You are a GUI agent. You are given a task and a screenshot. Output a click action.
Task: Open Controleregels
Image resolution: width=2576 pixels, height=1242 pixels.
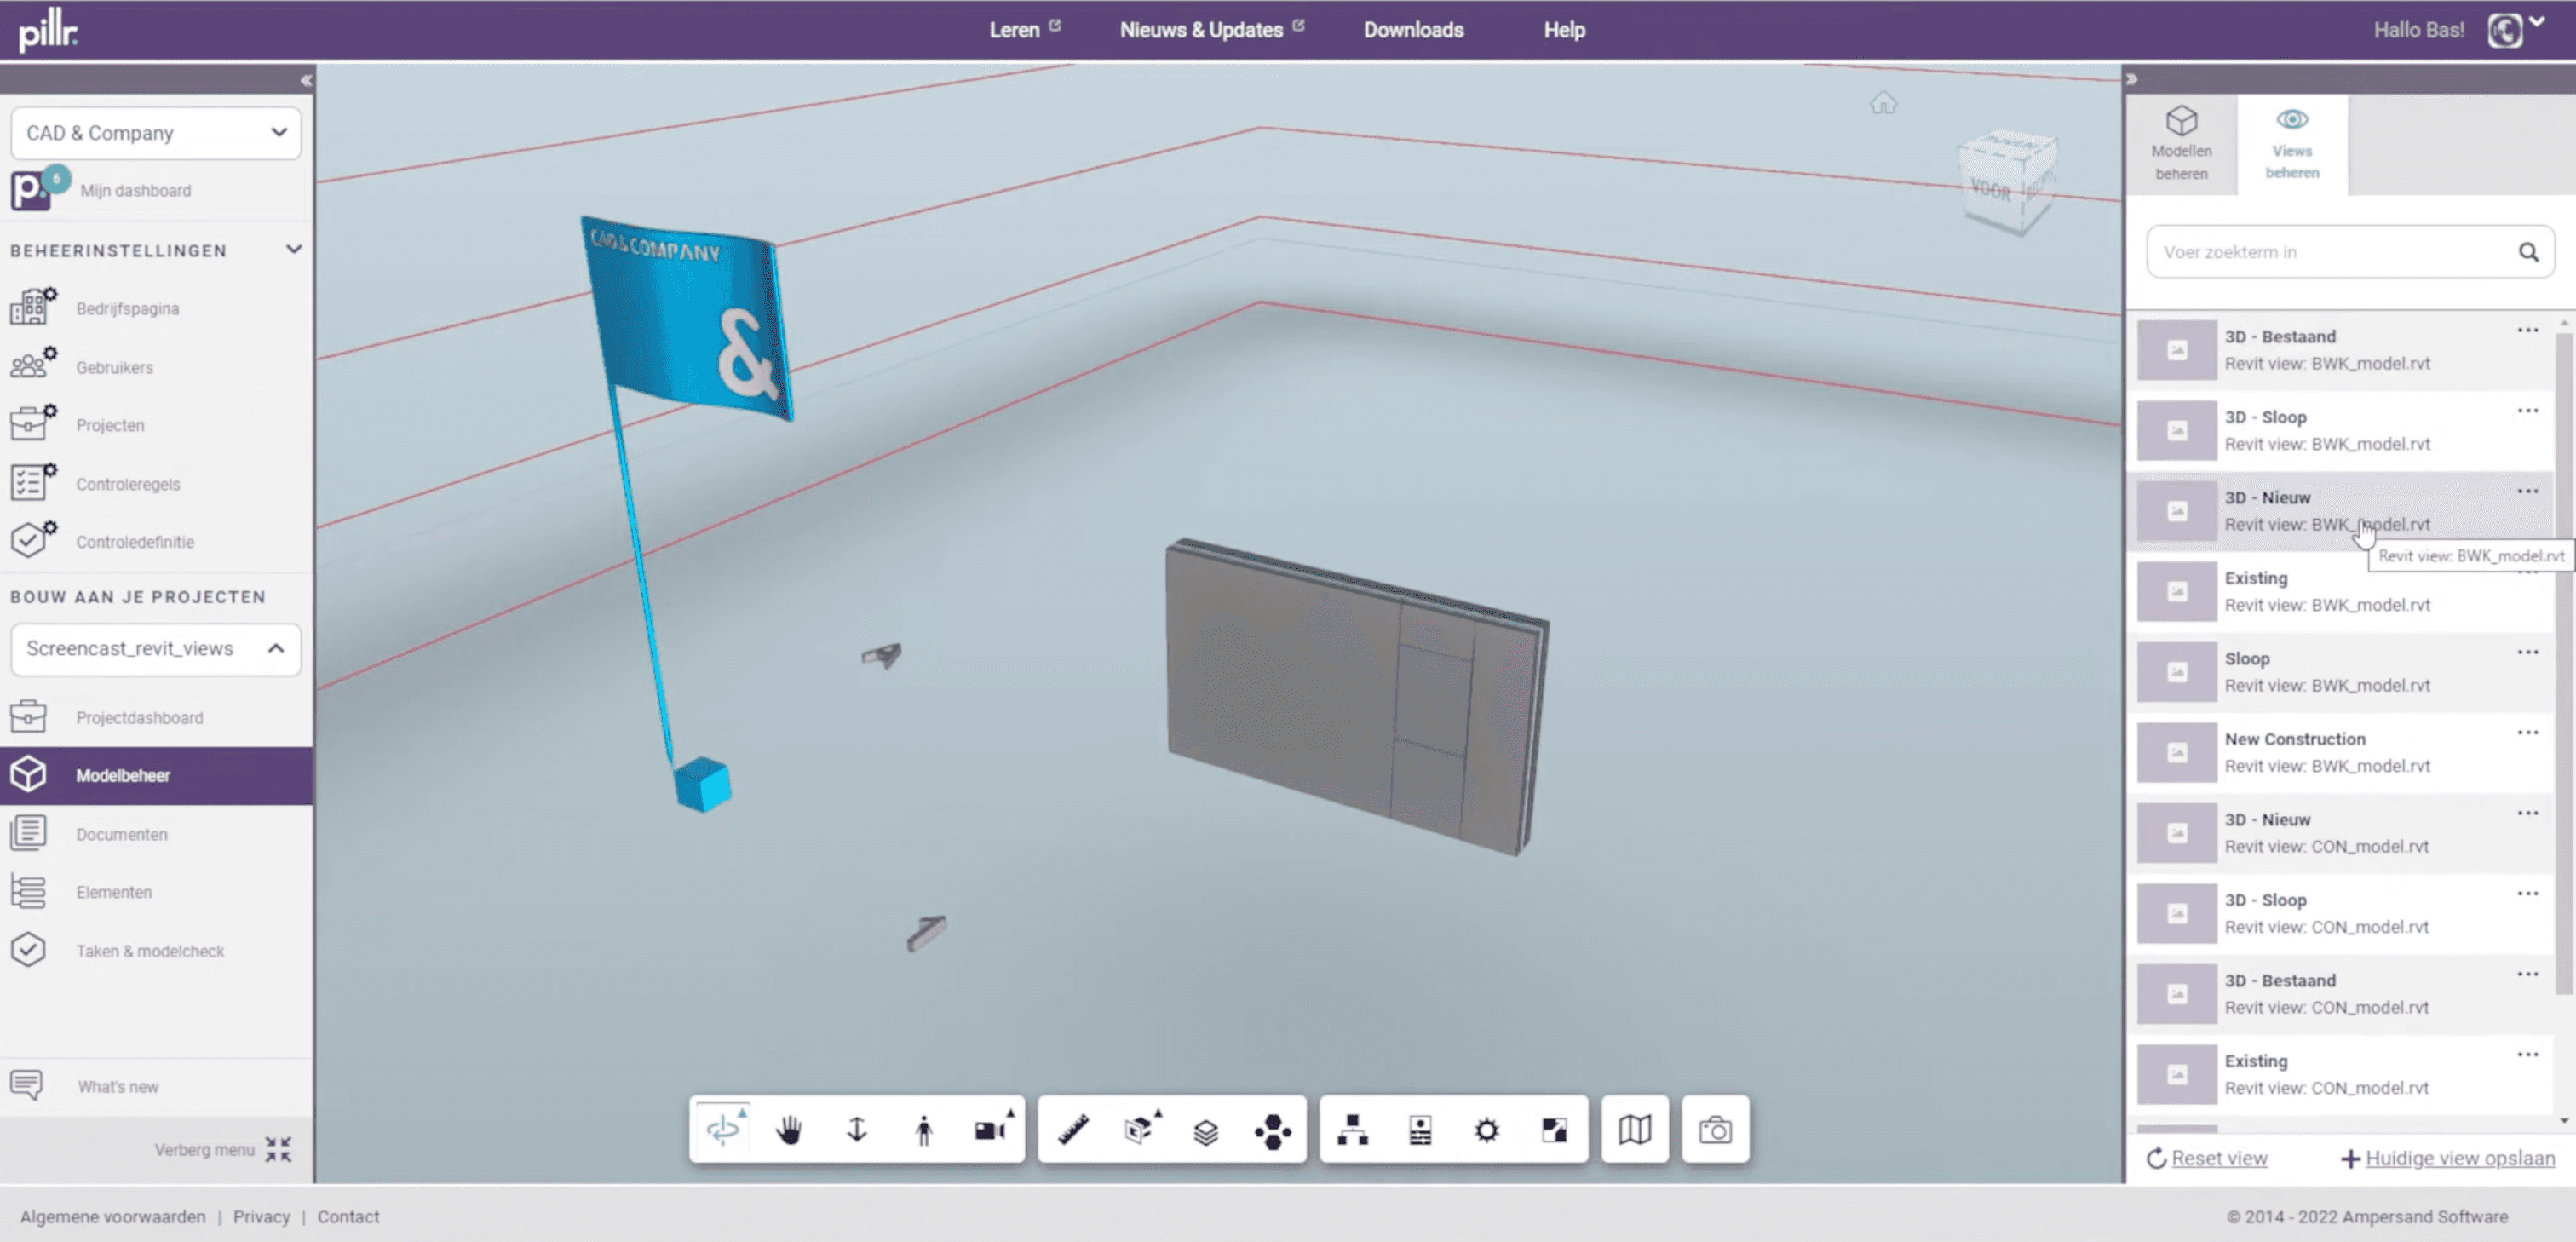point(128,484)
